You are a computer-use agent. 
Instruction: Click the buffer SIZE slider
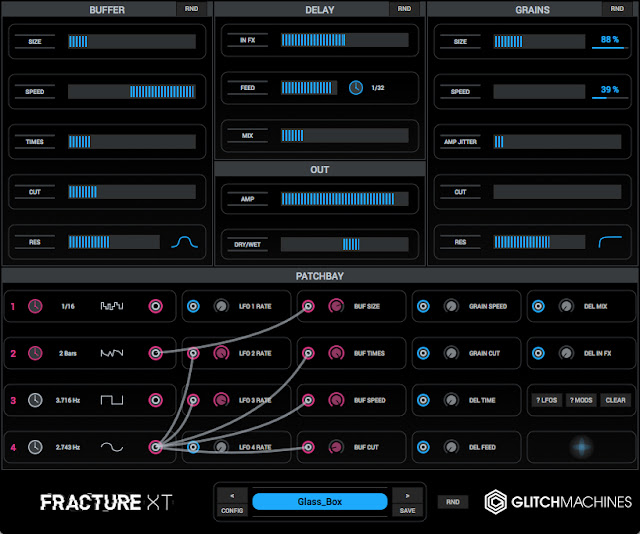[x=132, y=41]
